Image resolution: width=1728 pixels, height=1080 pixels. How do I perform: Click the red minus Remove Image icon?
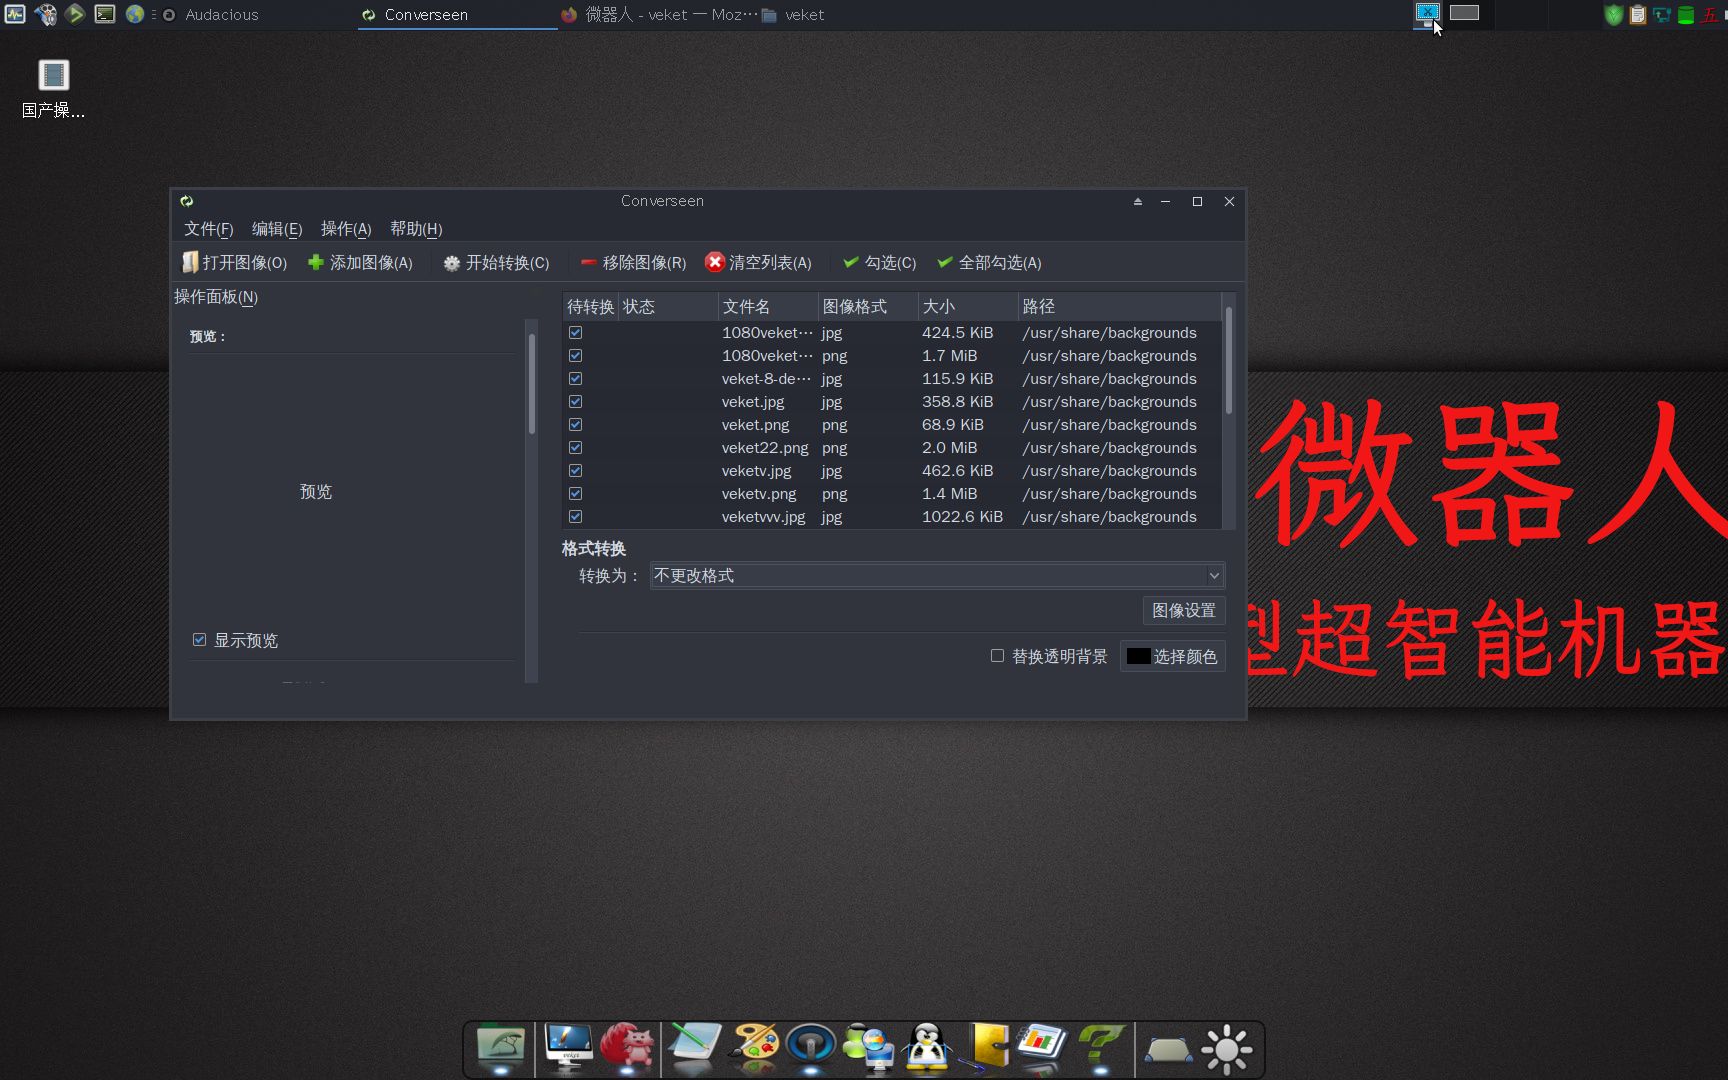588,263
